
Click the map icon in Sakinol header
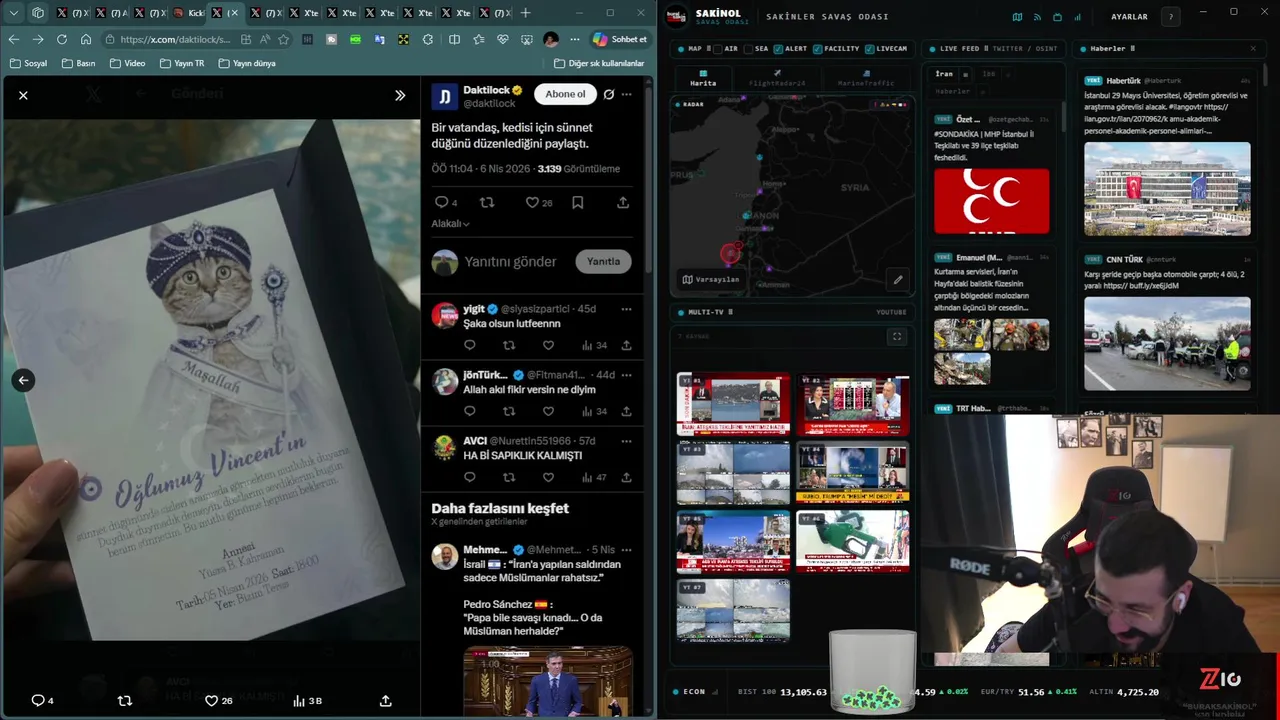[x=1017, y=17]
